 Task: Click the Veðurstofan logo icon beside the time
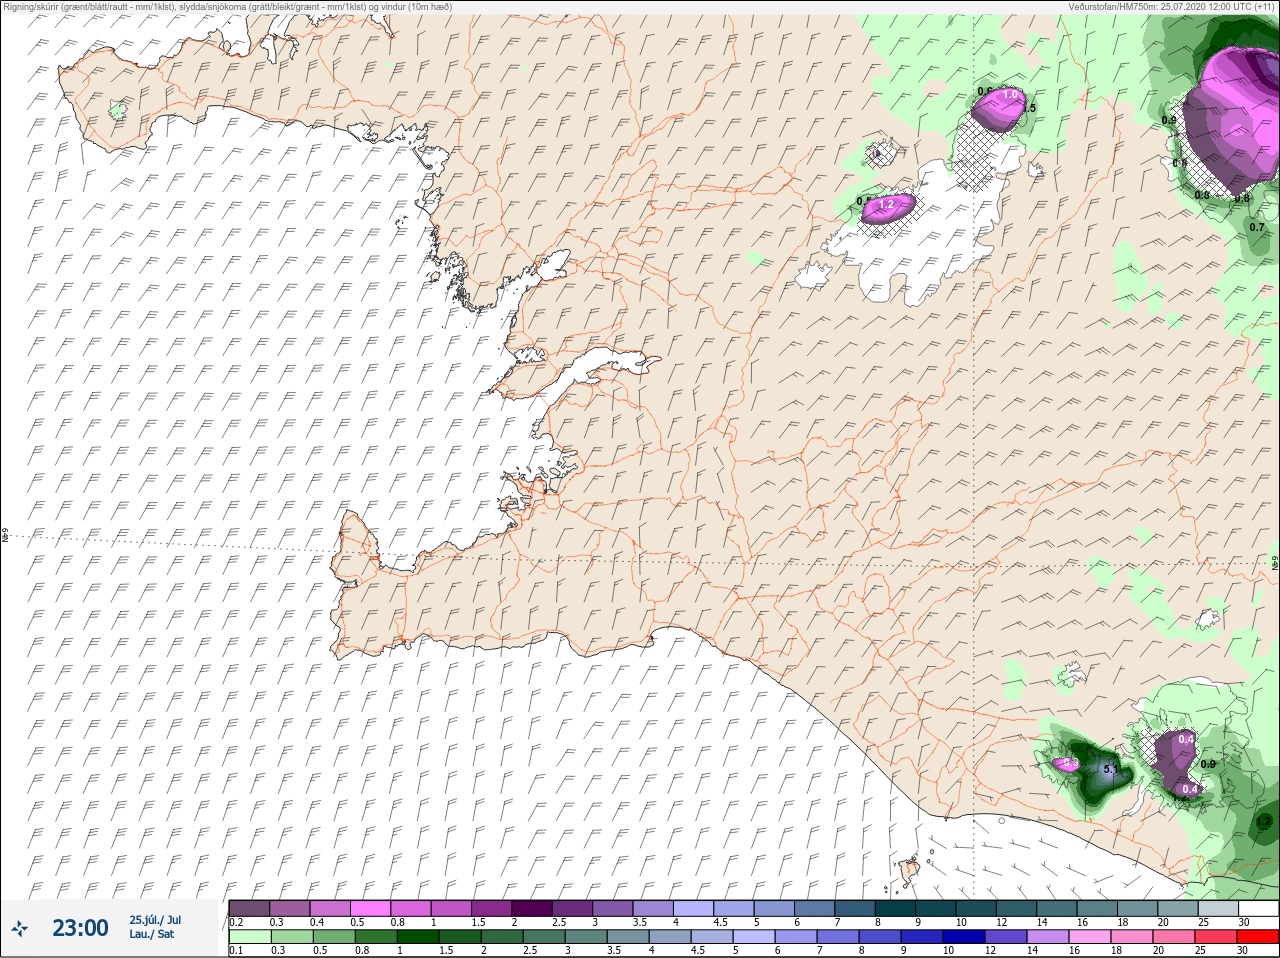21,928
